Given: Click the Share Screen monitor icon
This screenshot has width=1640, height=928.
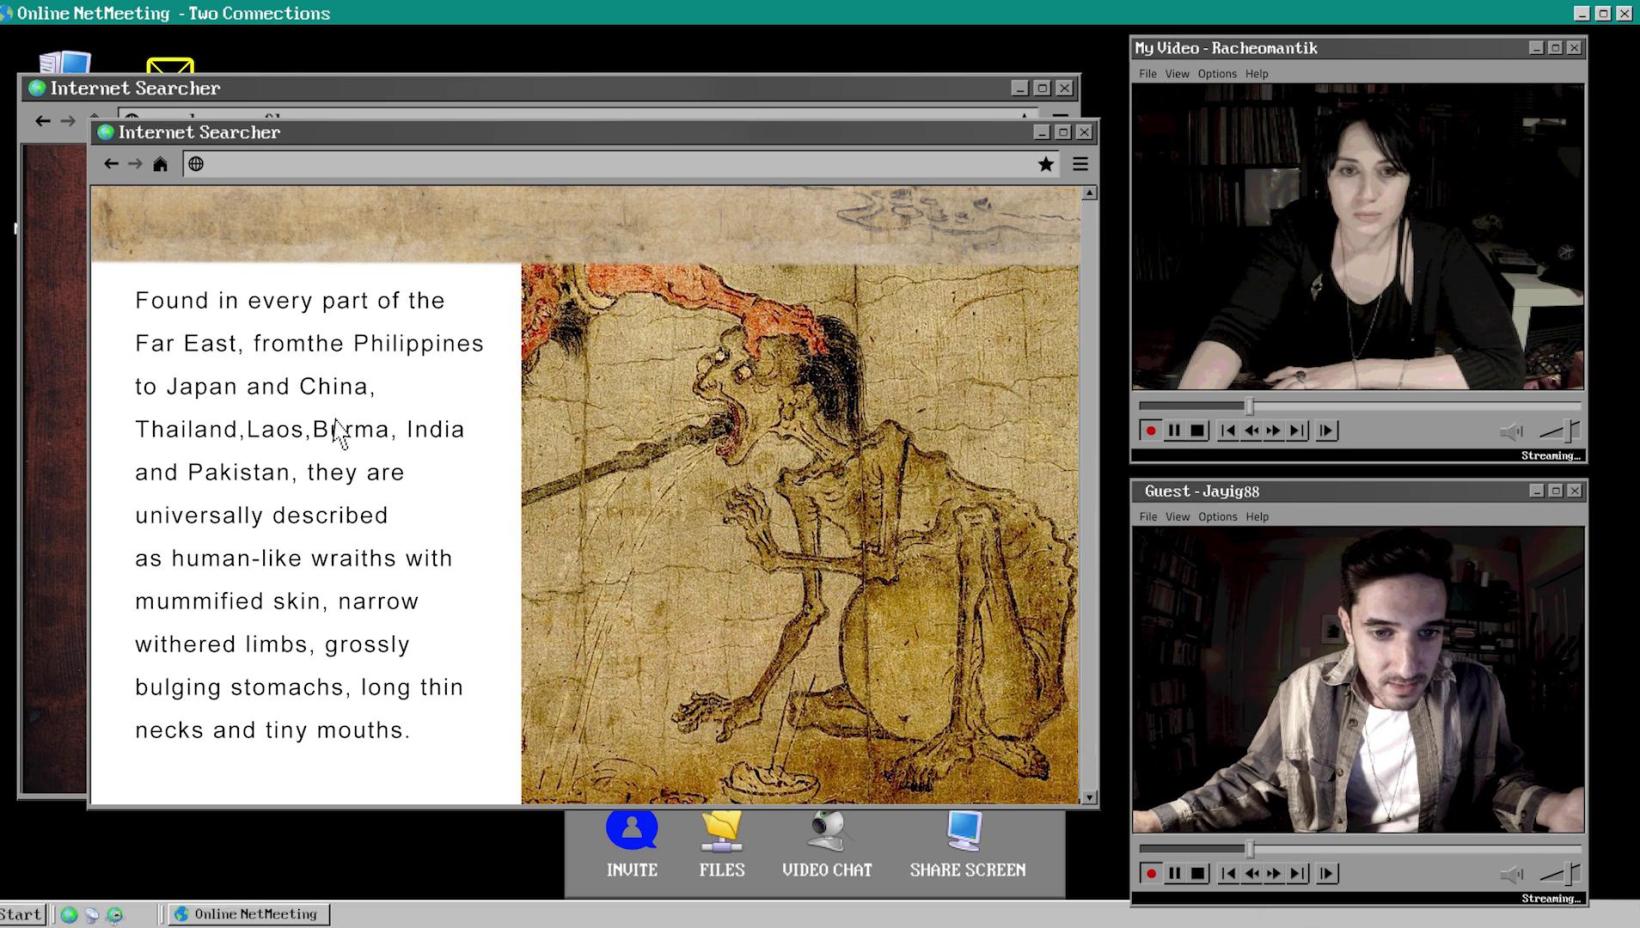Looking at the screenshot, I should tap(965, 832).
